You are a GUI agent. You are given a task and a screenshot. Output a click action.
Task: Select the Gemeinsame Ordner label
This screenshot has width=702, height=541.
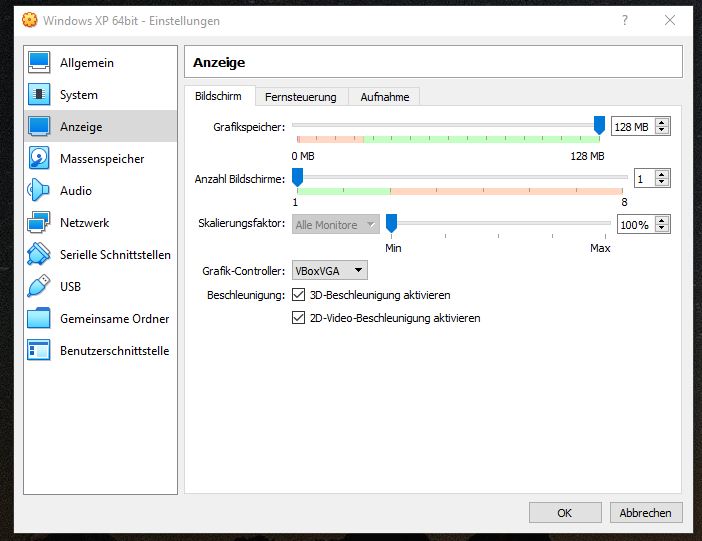115,319
